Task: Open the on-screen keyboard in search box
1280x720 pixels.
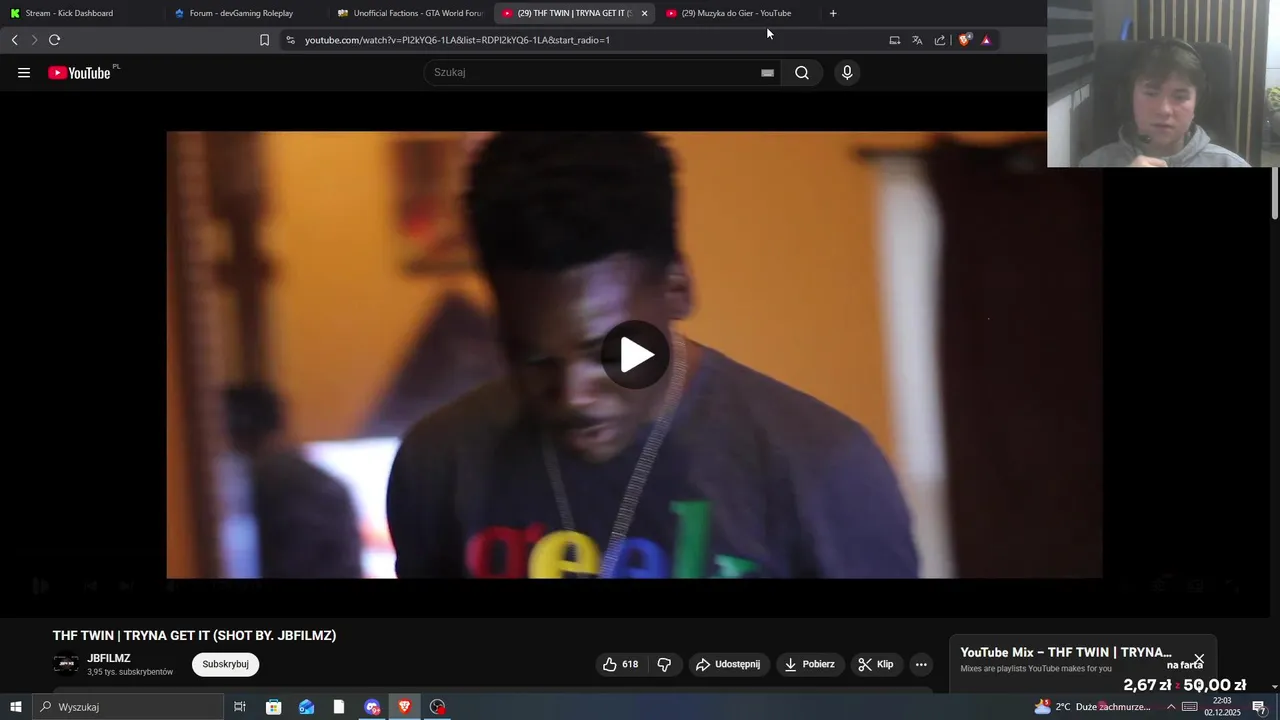Action: [x=767, y=73]
